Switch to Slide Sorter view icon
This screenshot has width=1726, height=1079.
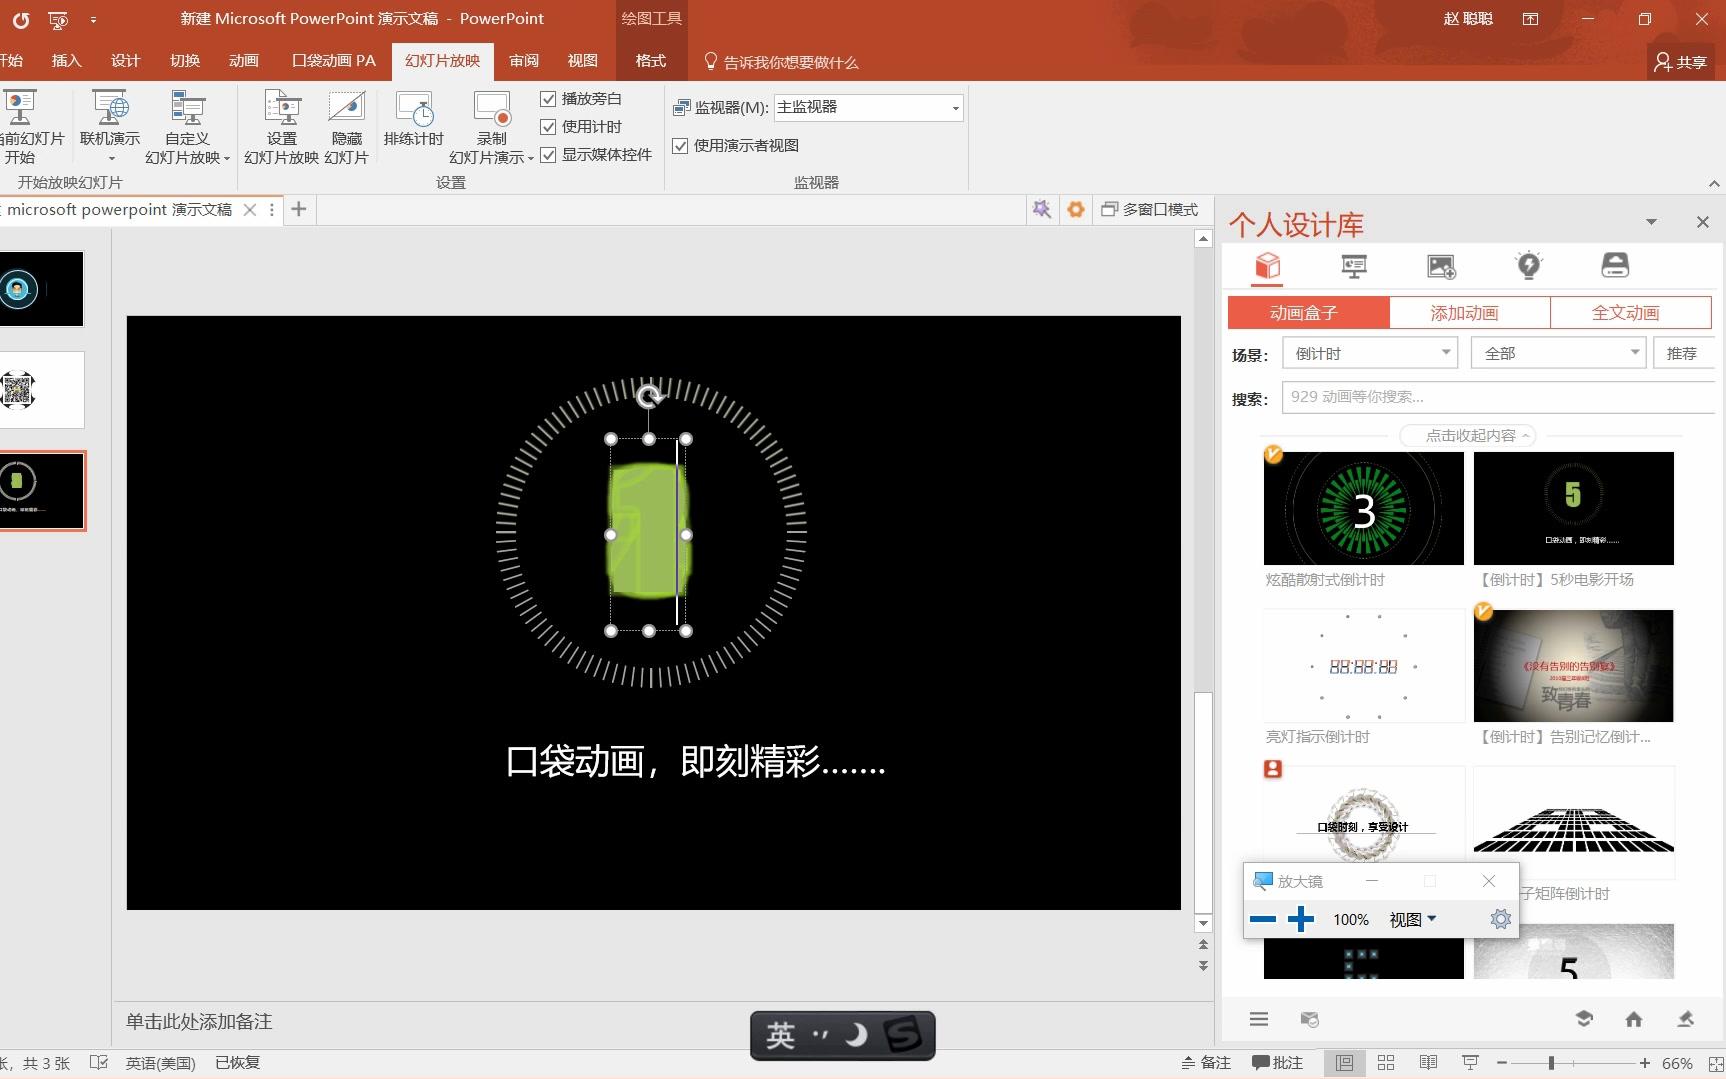pos(1386,1062)
